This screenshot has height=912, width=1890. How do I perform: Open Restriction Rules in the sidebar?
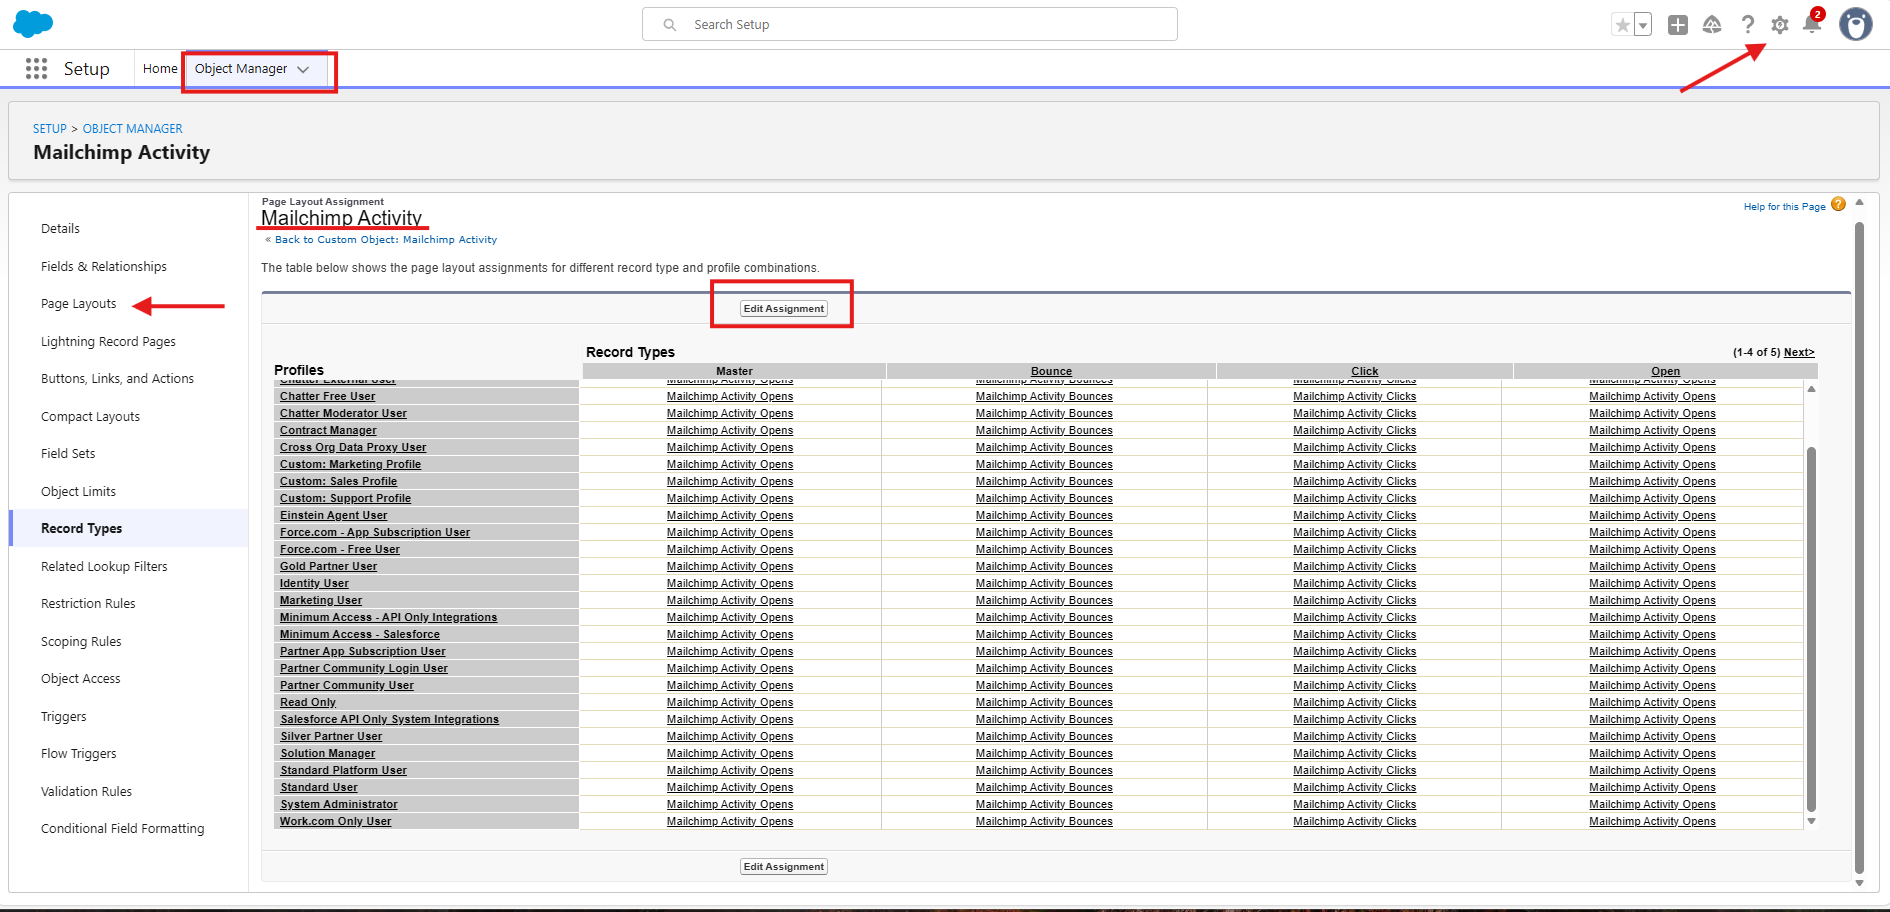pyautogui.click(x=88, y=604)
